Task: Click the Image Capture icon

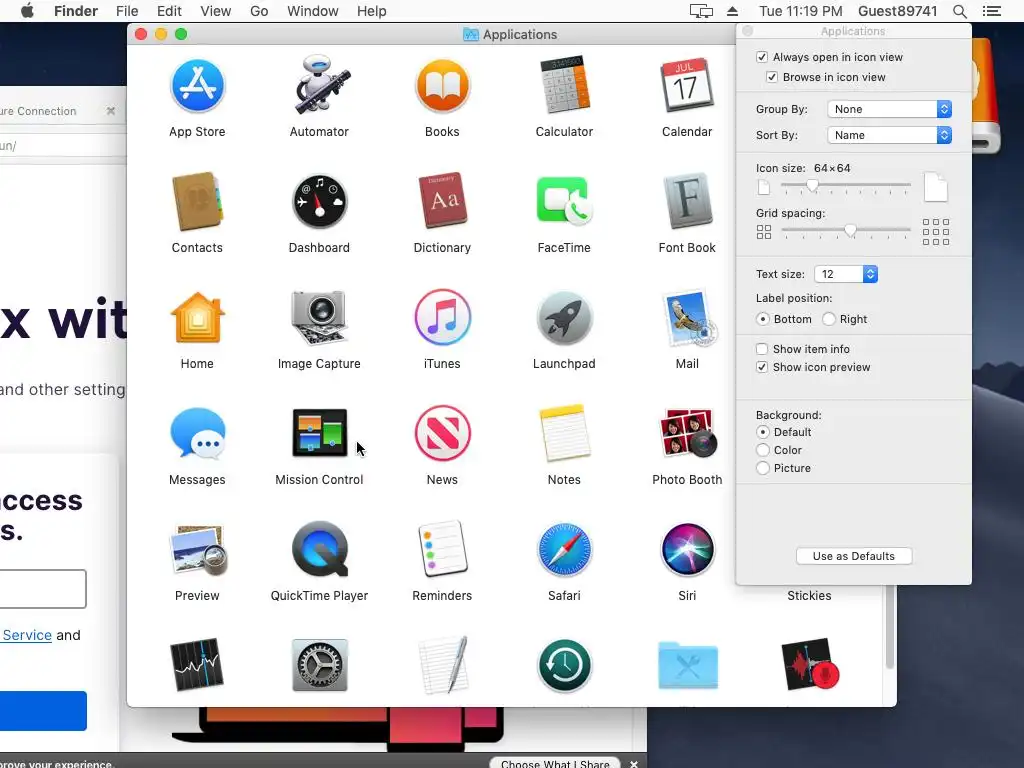Action: pos(319,318)
